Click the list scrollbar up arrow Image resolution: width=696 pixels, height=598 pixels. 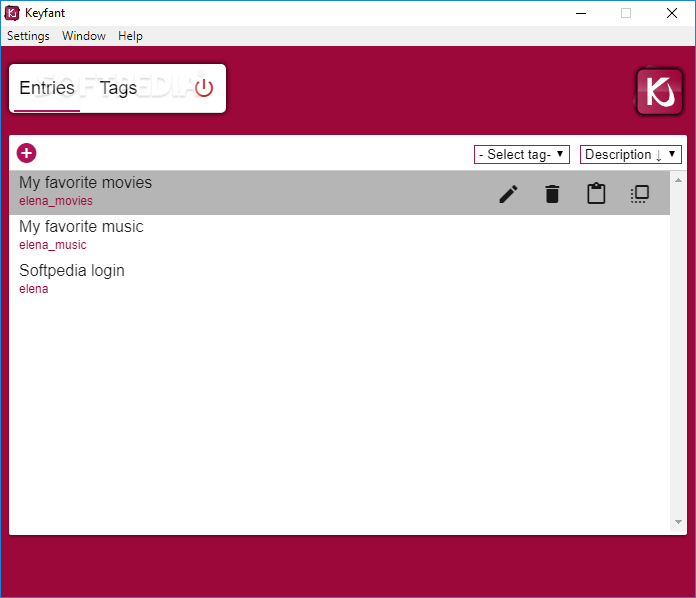(678, 180)
